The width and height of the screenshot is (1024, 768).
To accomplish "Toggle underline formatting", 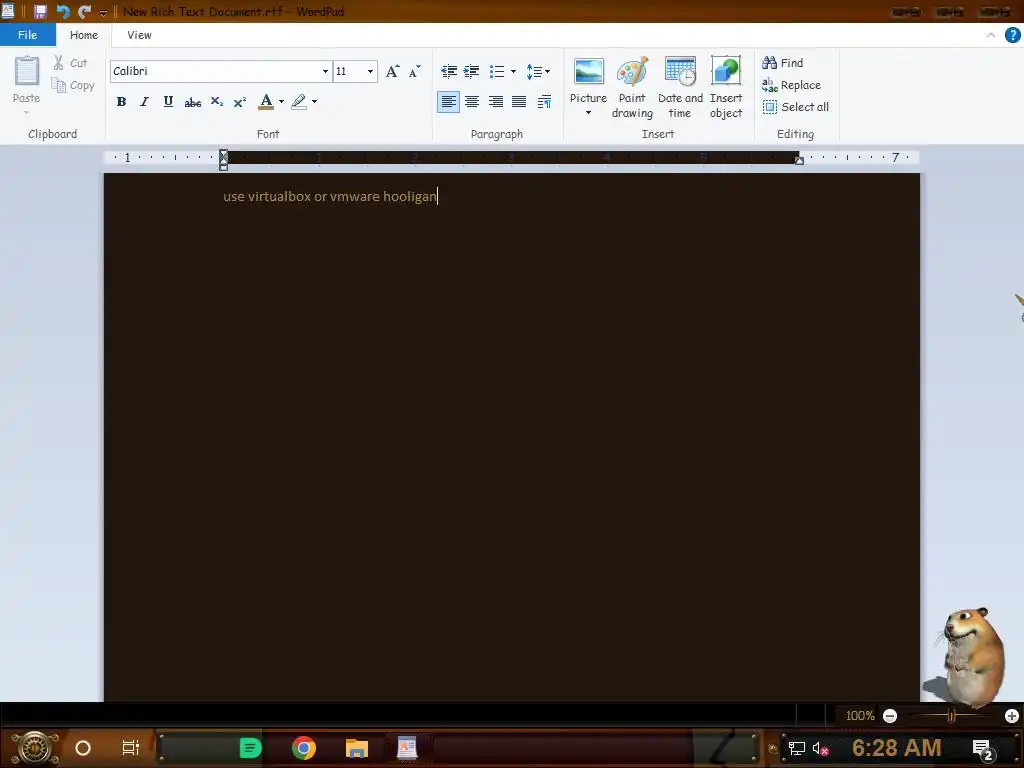I will click(168, 101).
